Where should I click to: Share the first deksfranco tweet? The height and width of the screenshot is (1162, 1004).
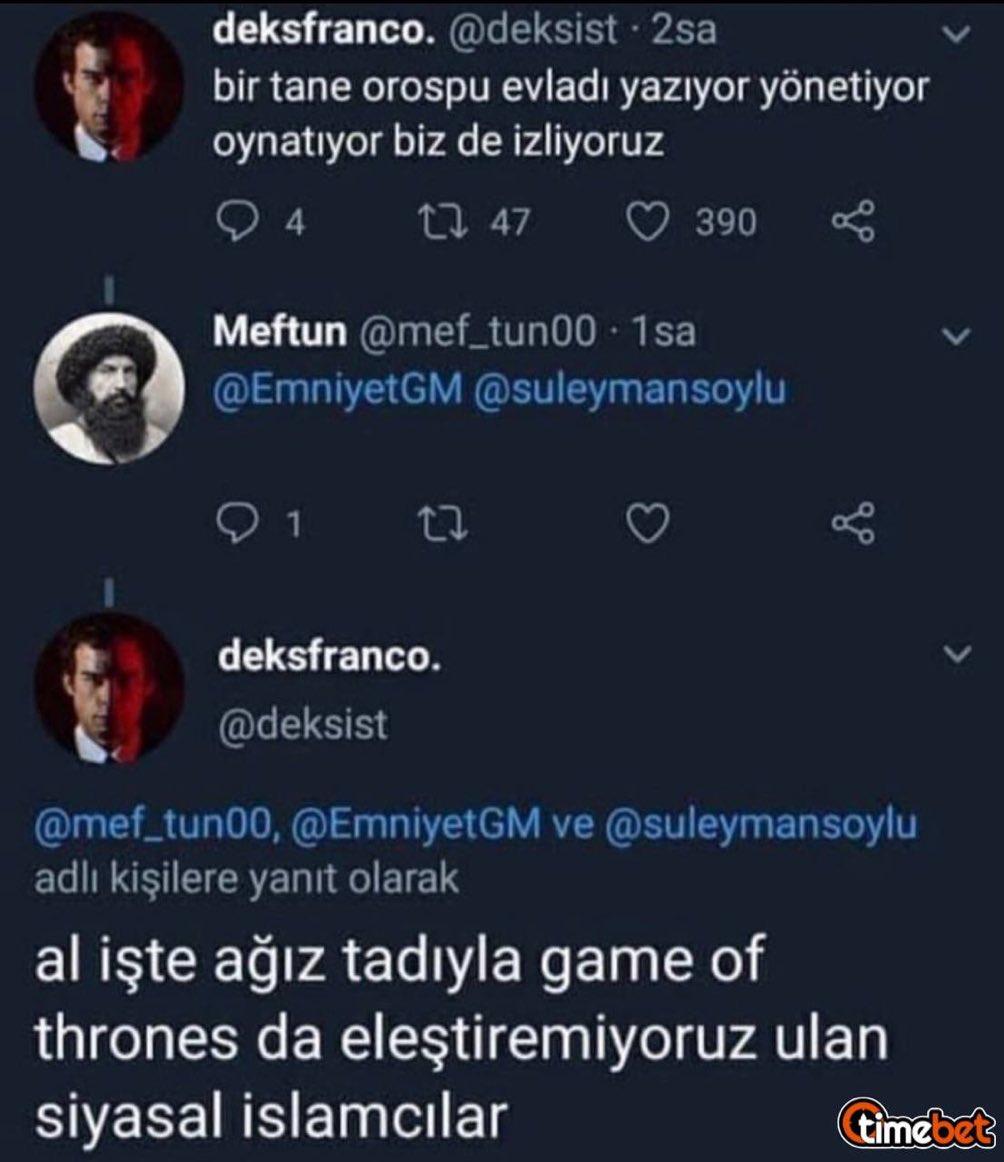853,222
